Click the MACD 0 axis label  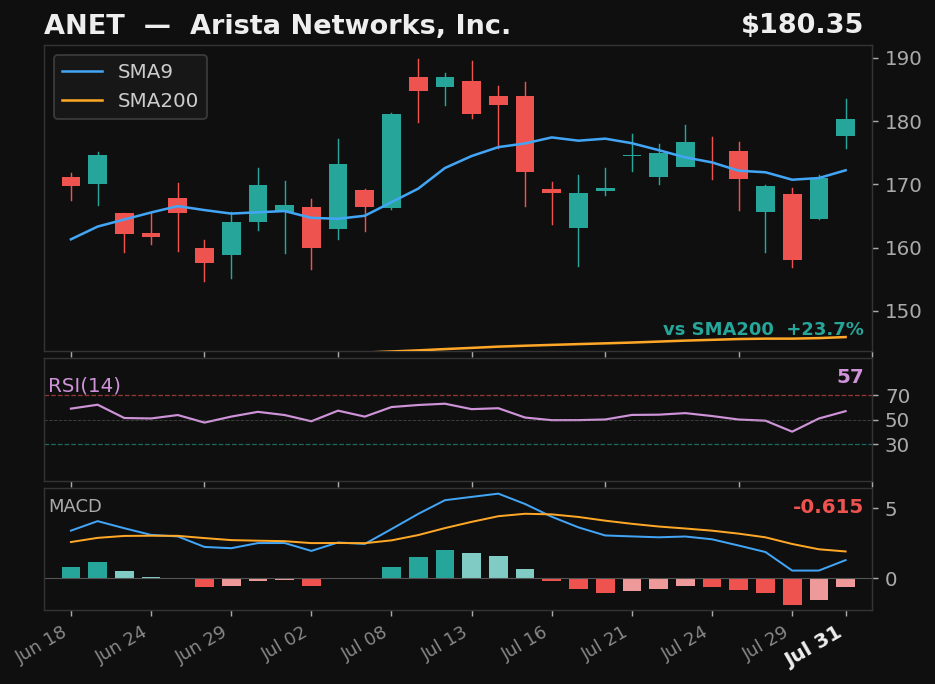pos(891,579)
